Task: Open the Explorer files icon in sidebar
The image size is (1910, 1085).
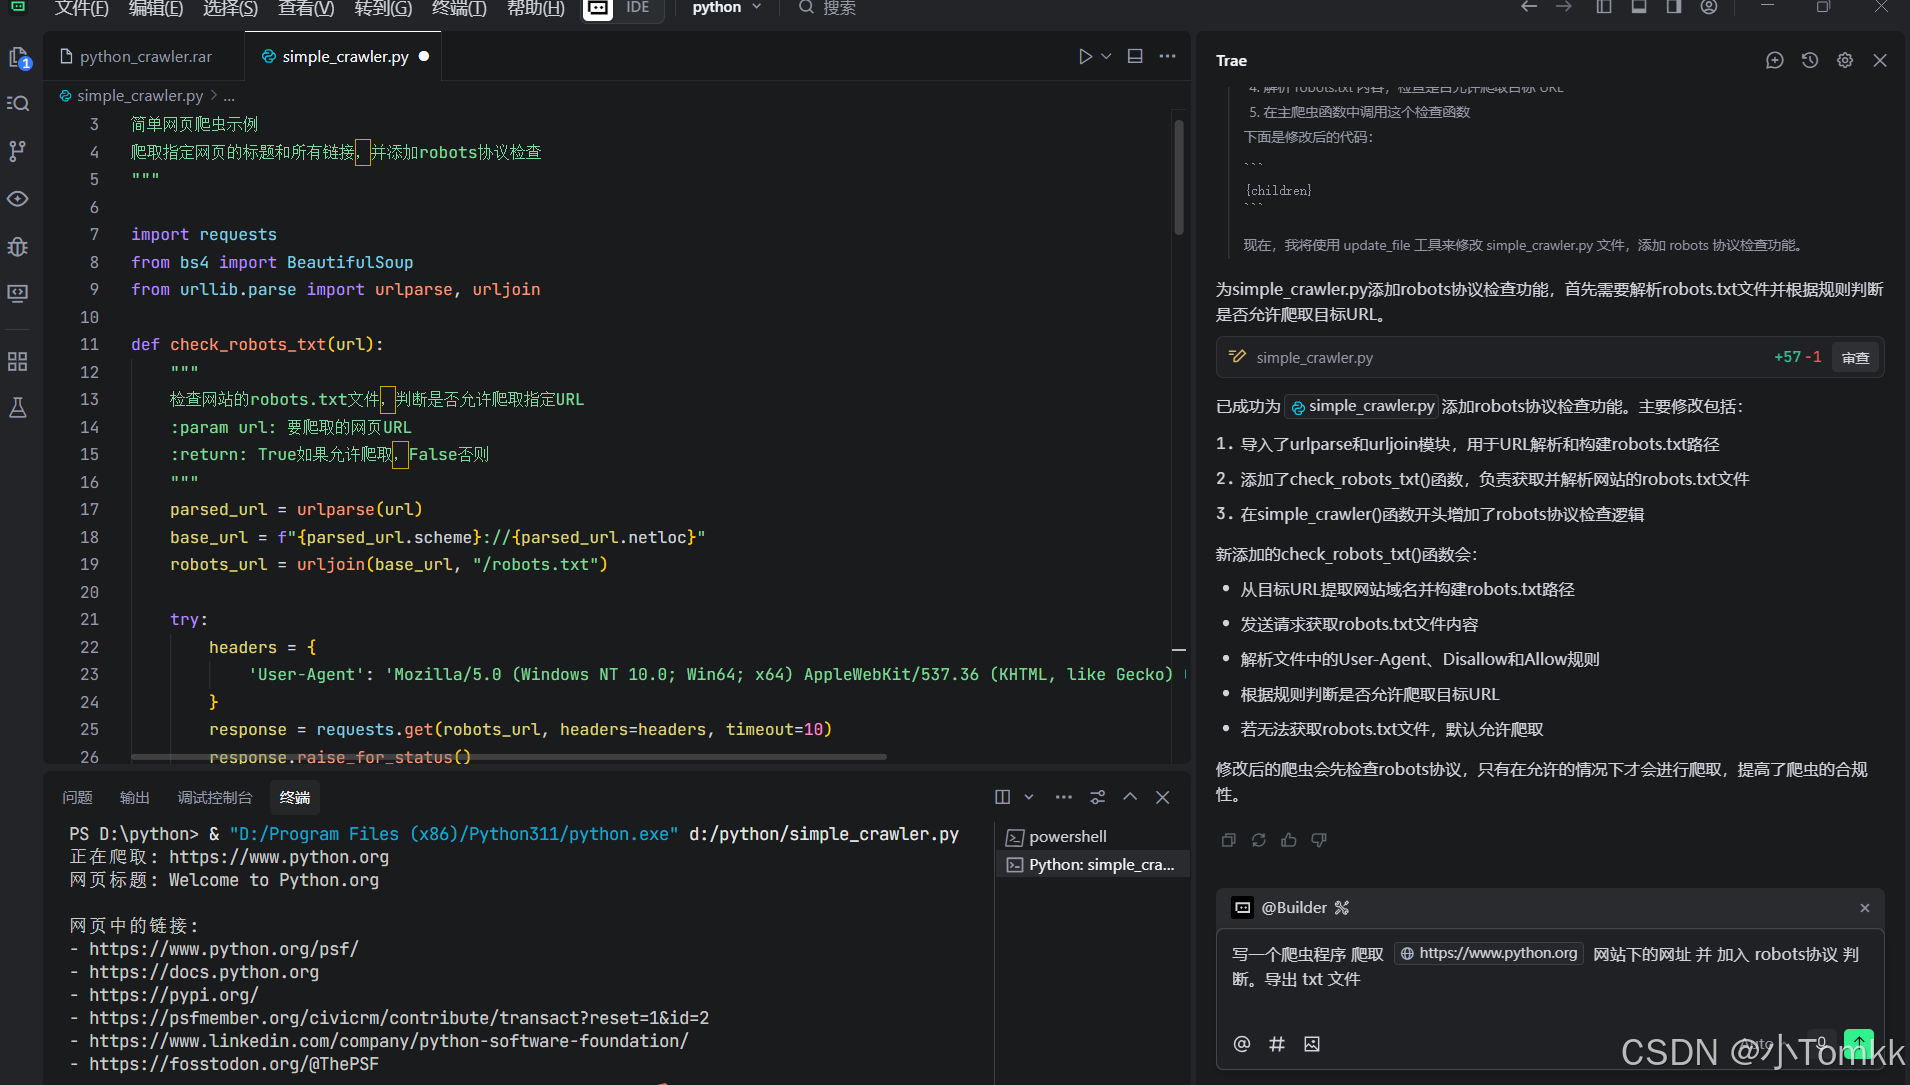Action: point(19,58)
